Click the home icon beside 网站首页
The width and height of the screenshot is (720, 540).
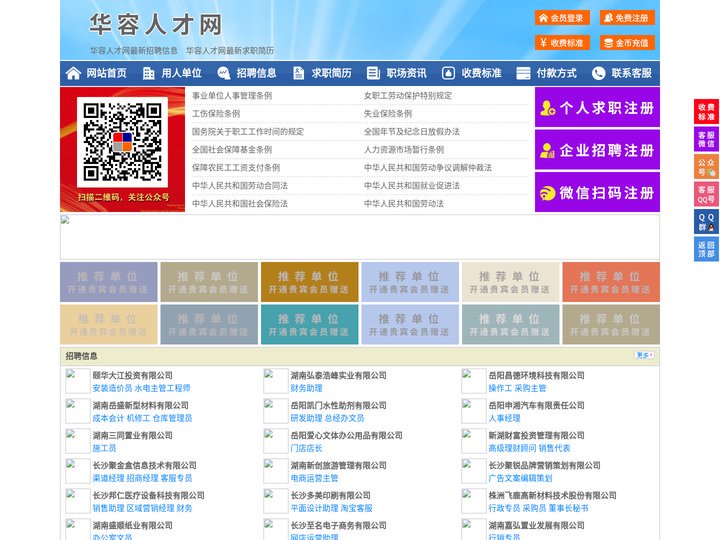tap(73, 73)
